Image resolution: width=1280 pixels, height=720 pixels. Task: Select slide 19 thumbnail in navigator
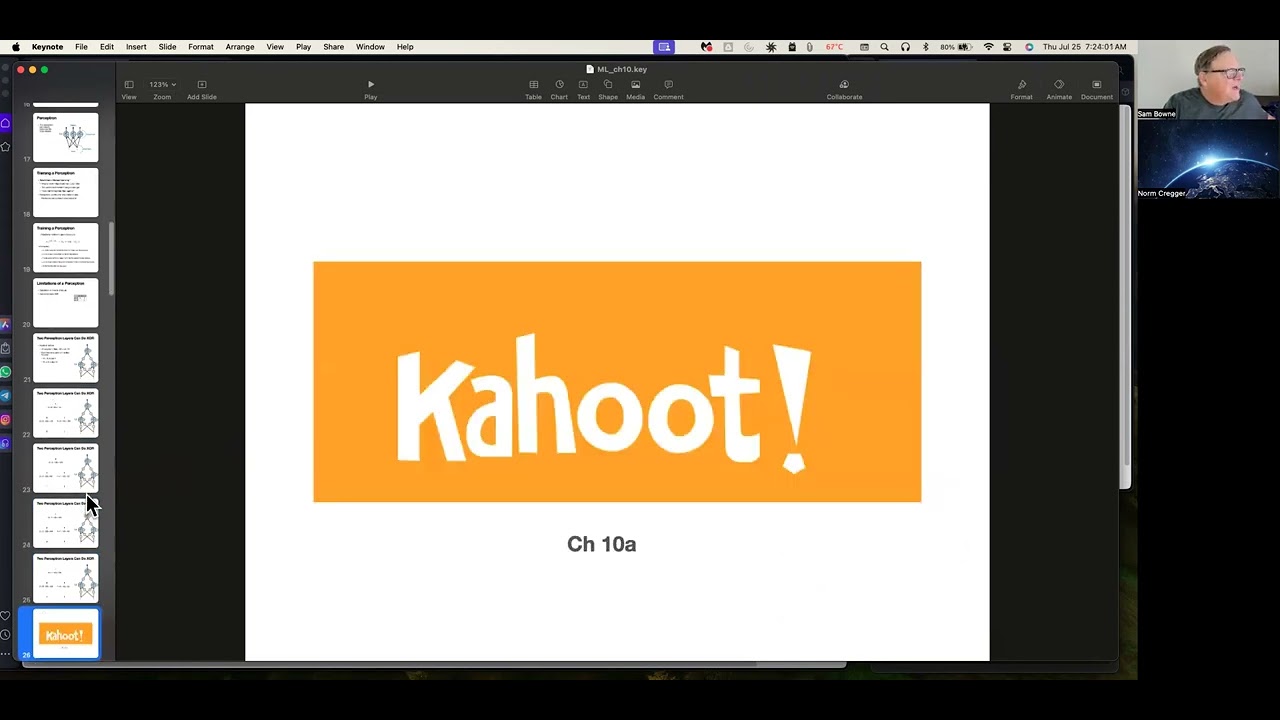66,247
